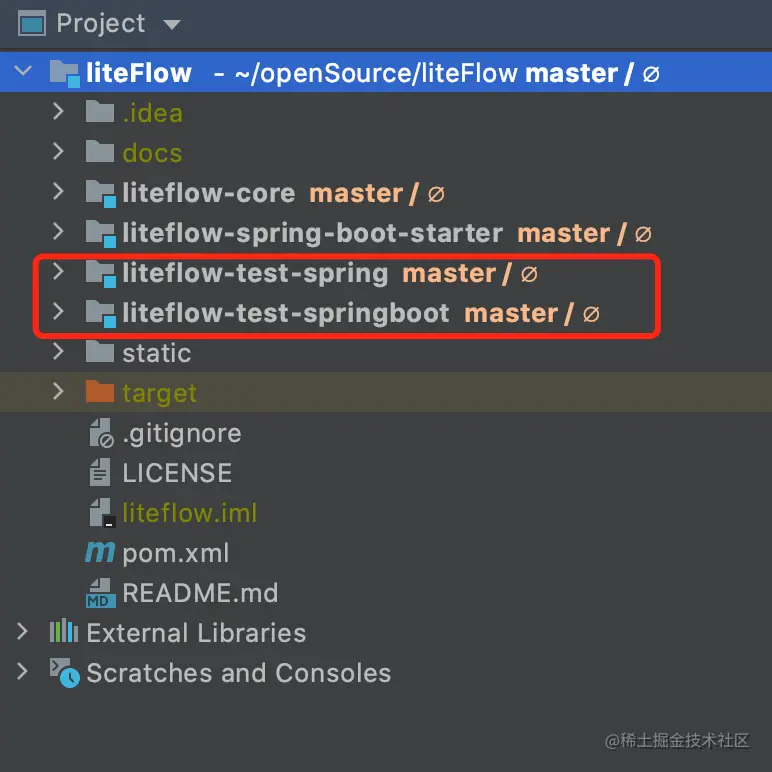Expand the liteflow-core module chevron

58,191
